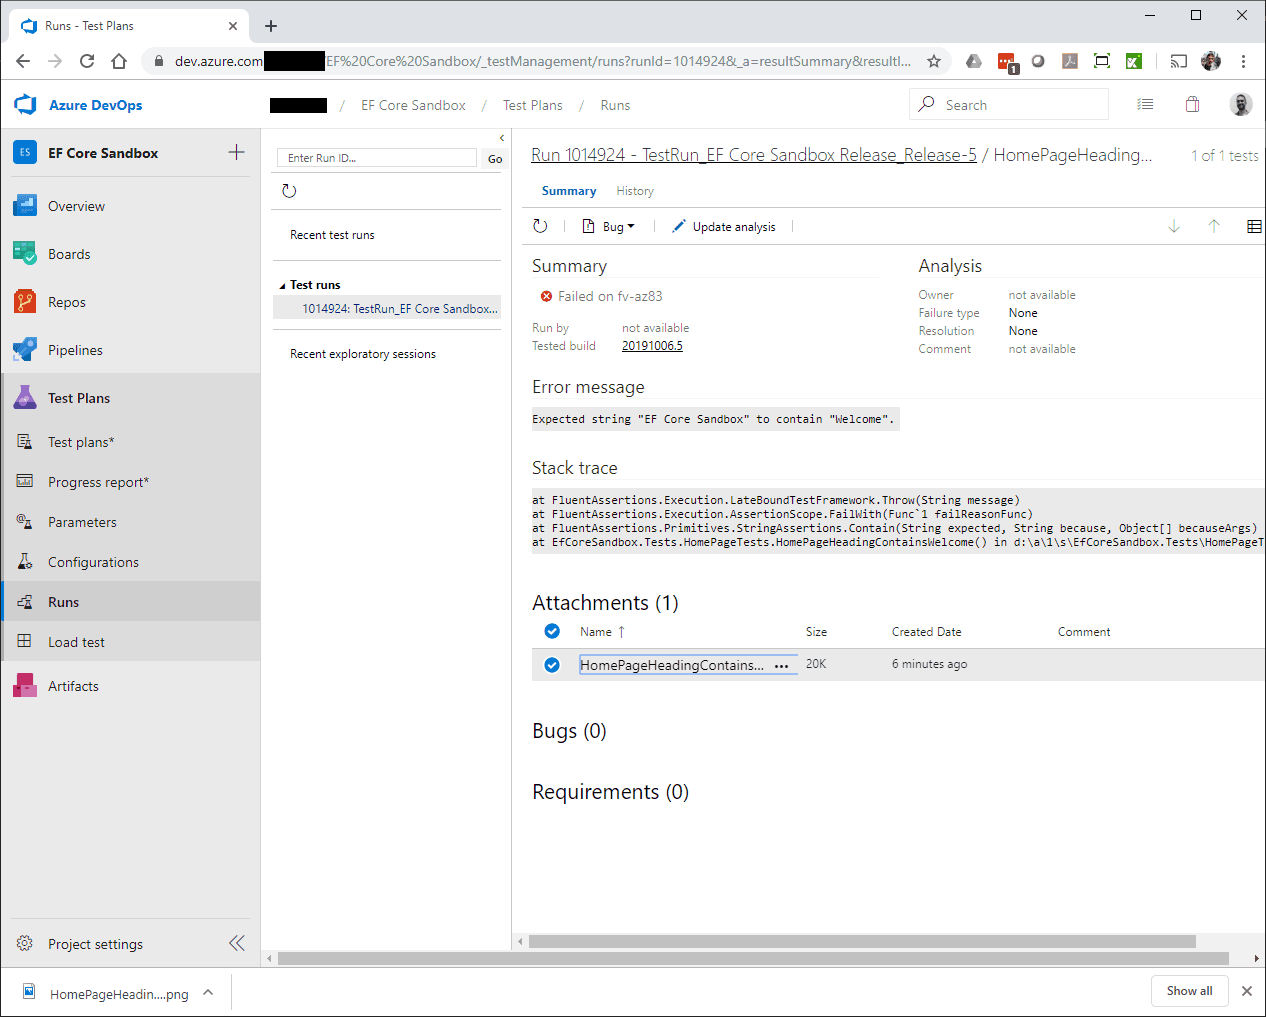
Task: Open Artifacts hub
Action: [73, 686]
